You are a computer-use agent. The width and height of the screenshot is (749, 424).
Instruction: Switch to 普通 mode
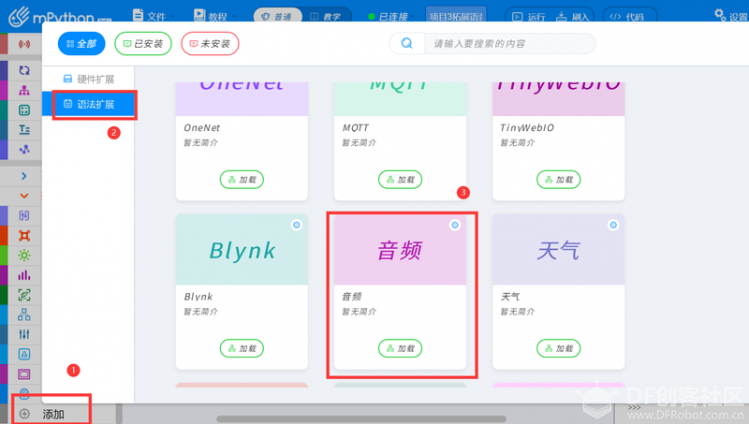pyautogui.click(x=277, y=16)
